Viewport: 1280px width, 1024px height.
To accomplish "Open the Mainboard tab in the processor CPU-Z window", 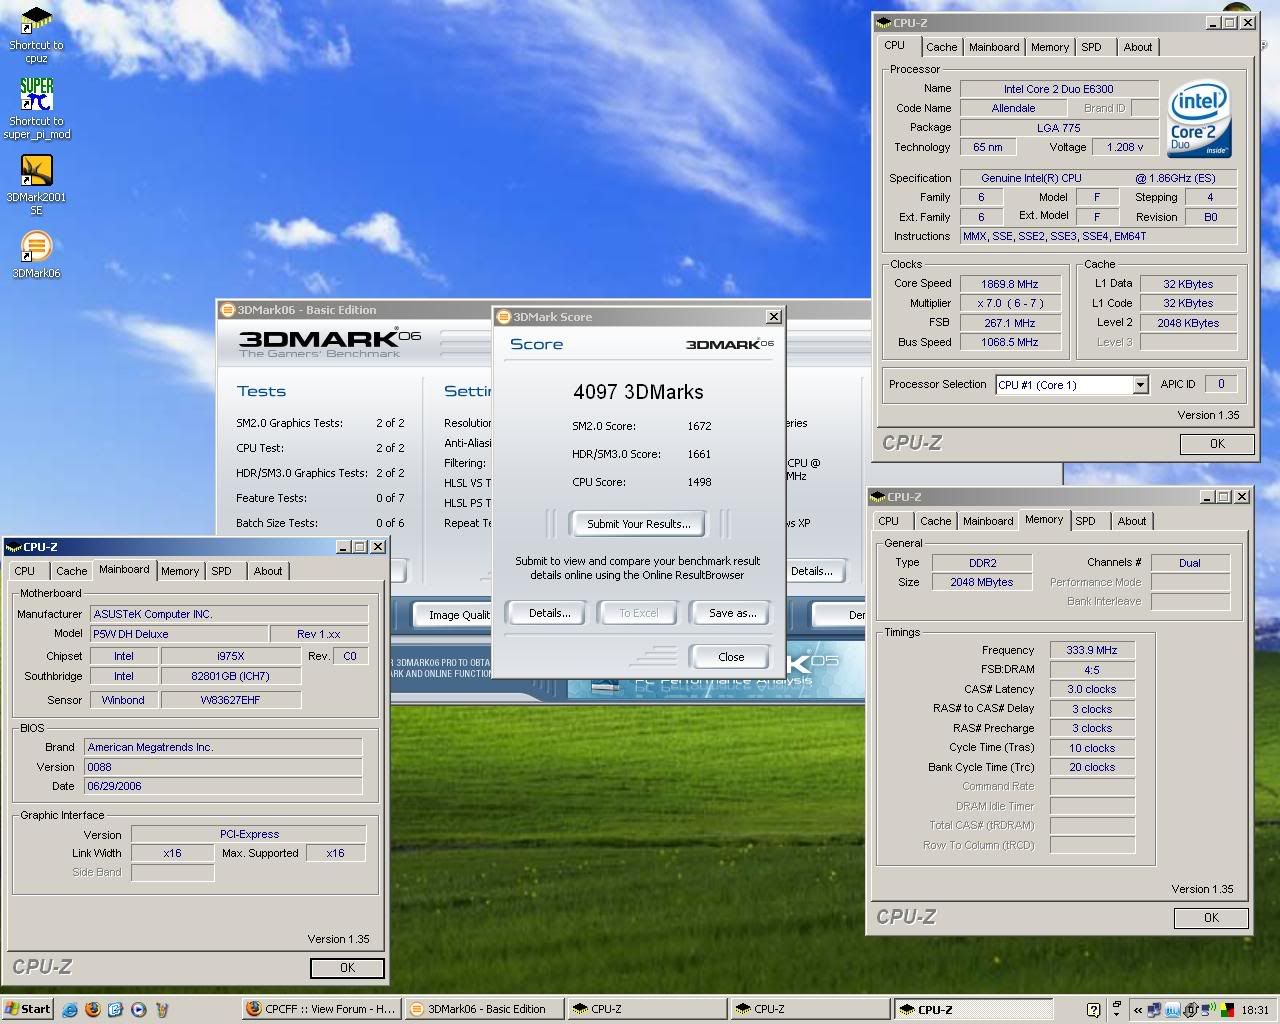I will click(x=994, y=47).
